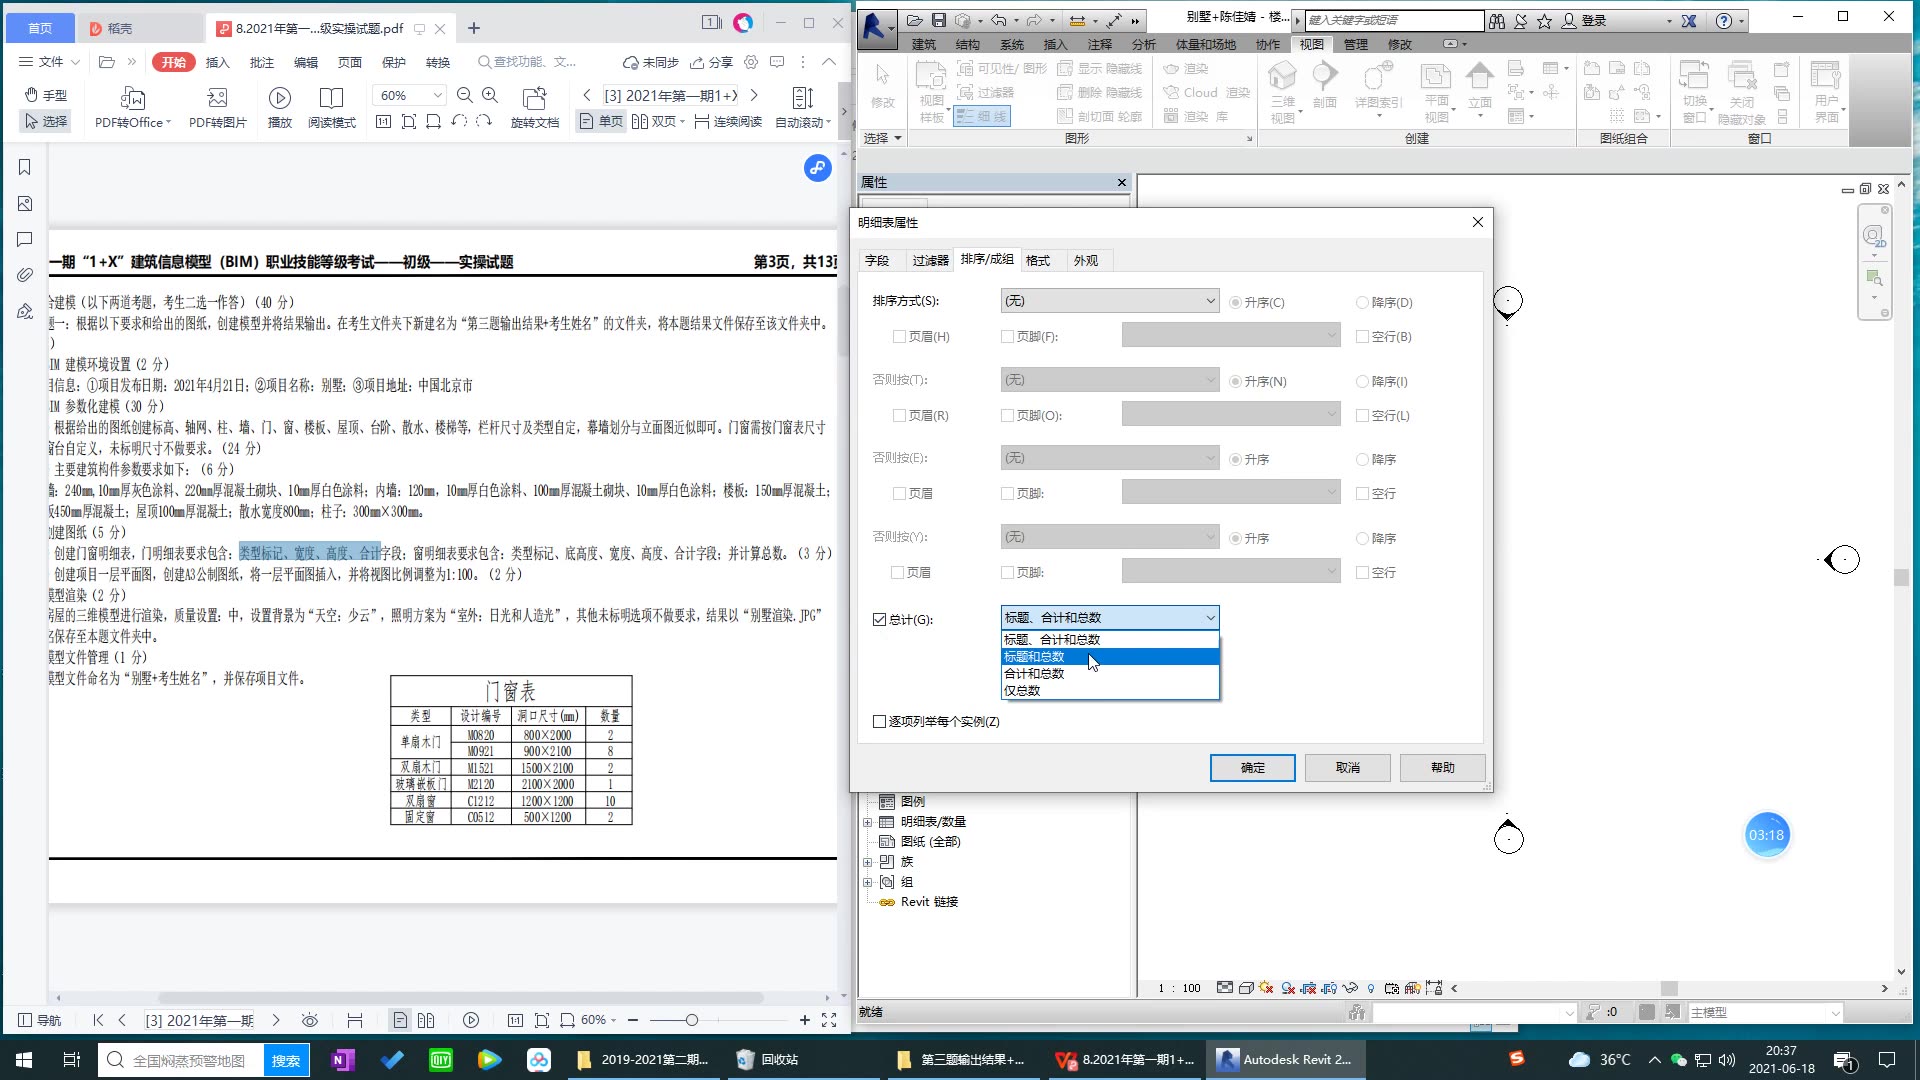Open the 排序方式 combo box
1920x1080 pixels.
(1109, 301)
